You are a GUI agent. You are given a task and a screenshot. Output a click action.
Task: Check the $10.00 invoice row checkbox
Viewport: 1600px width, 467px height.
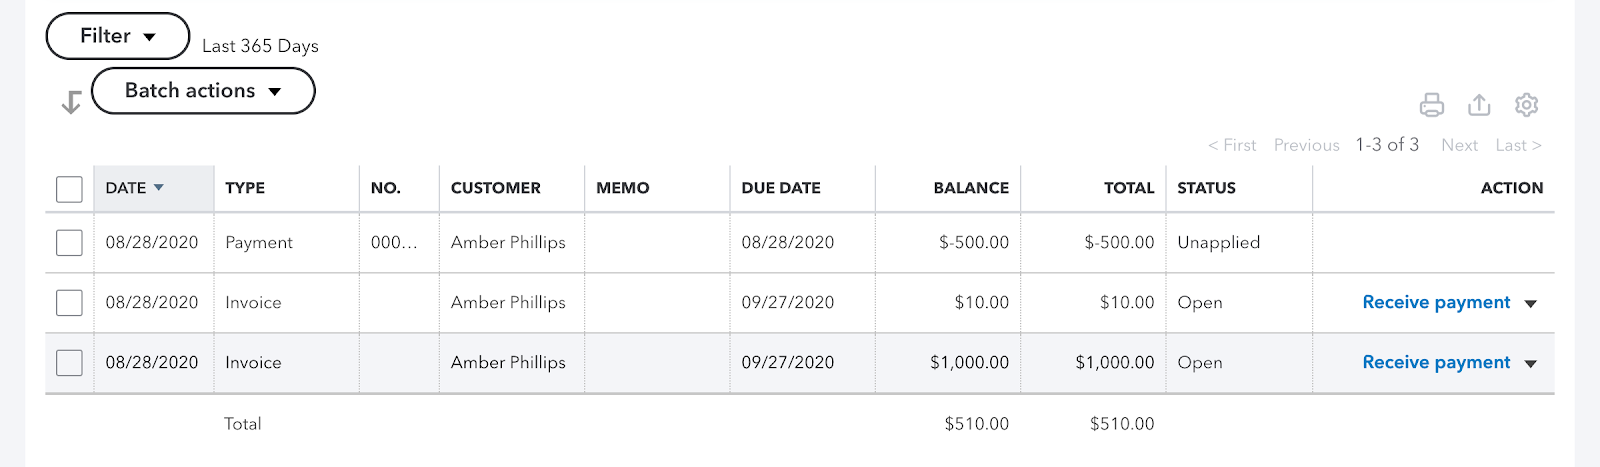69,303
